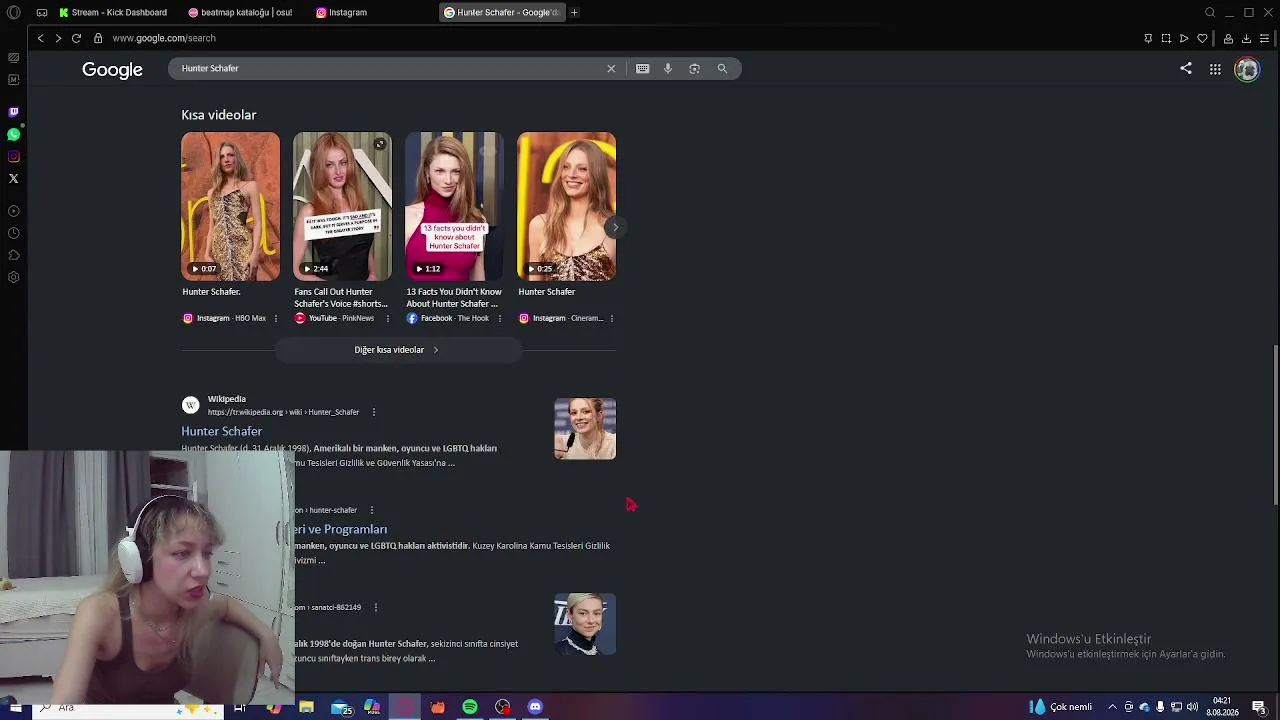Open the Opera menu logo
The width and height of the screenshot is (1280, 720).
[x=13, y=12]
